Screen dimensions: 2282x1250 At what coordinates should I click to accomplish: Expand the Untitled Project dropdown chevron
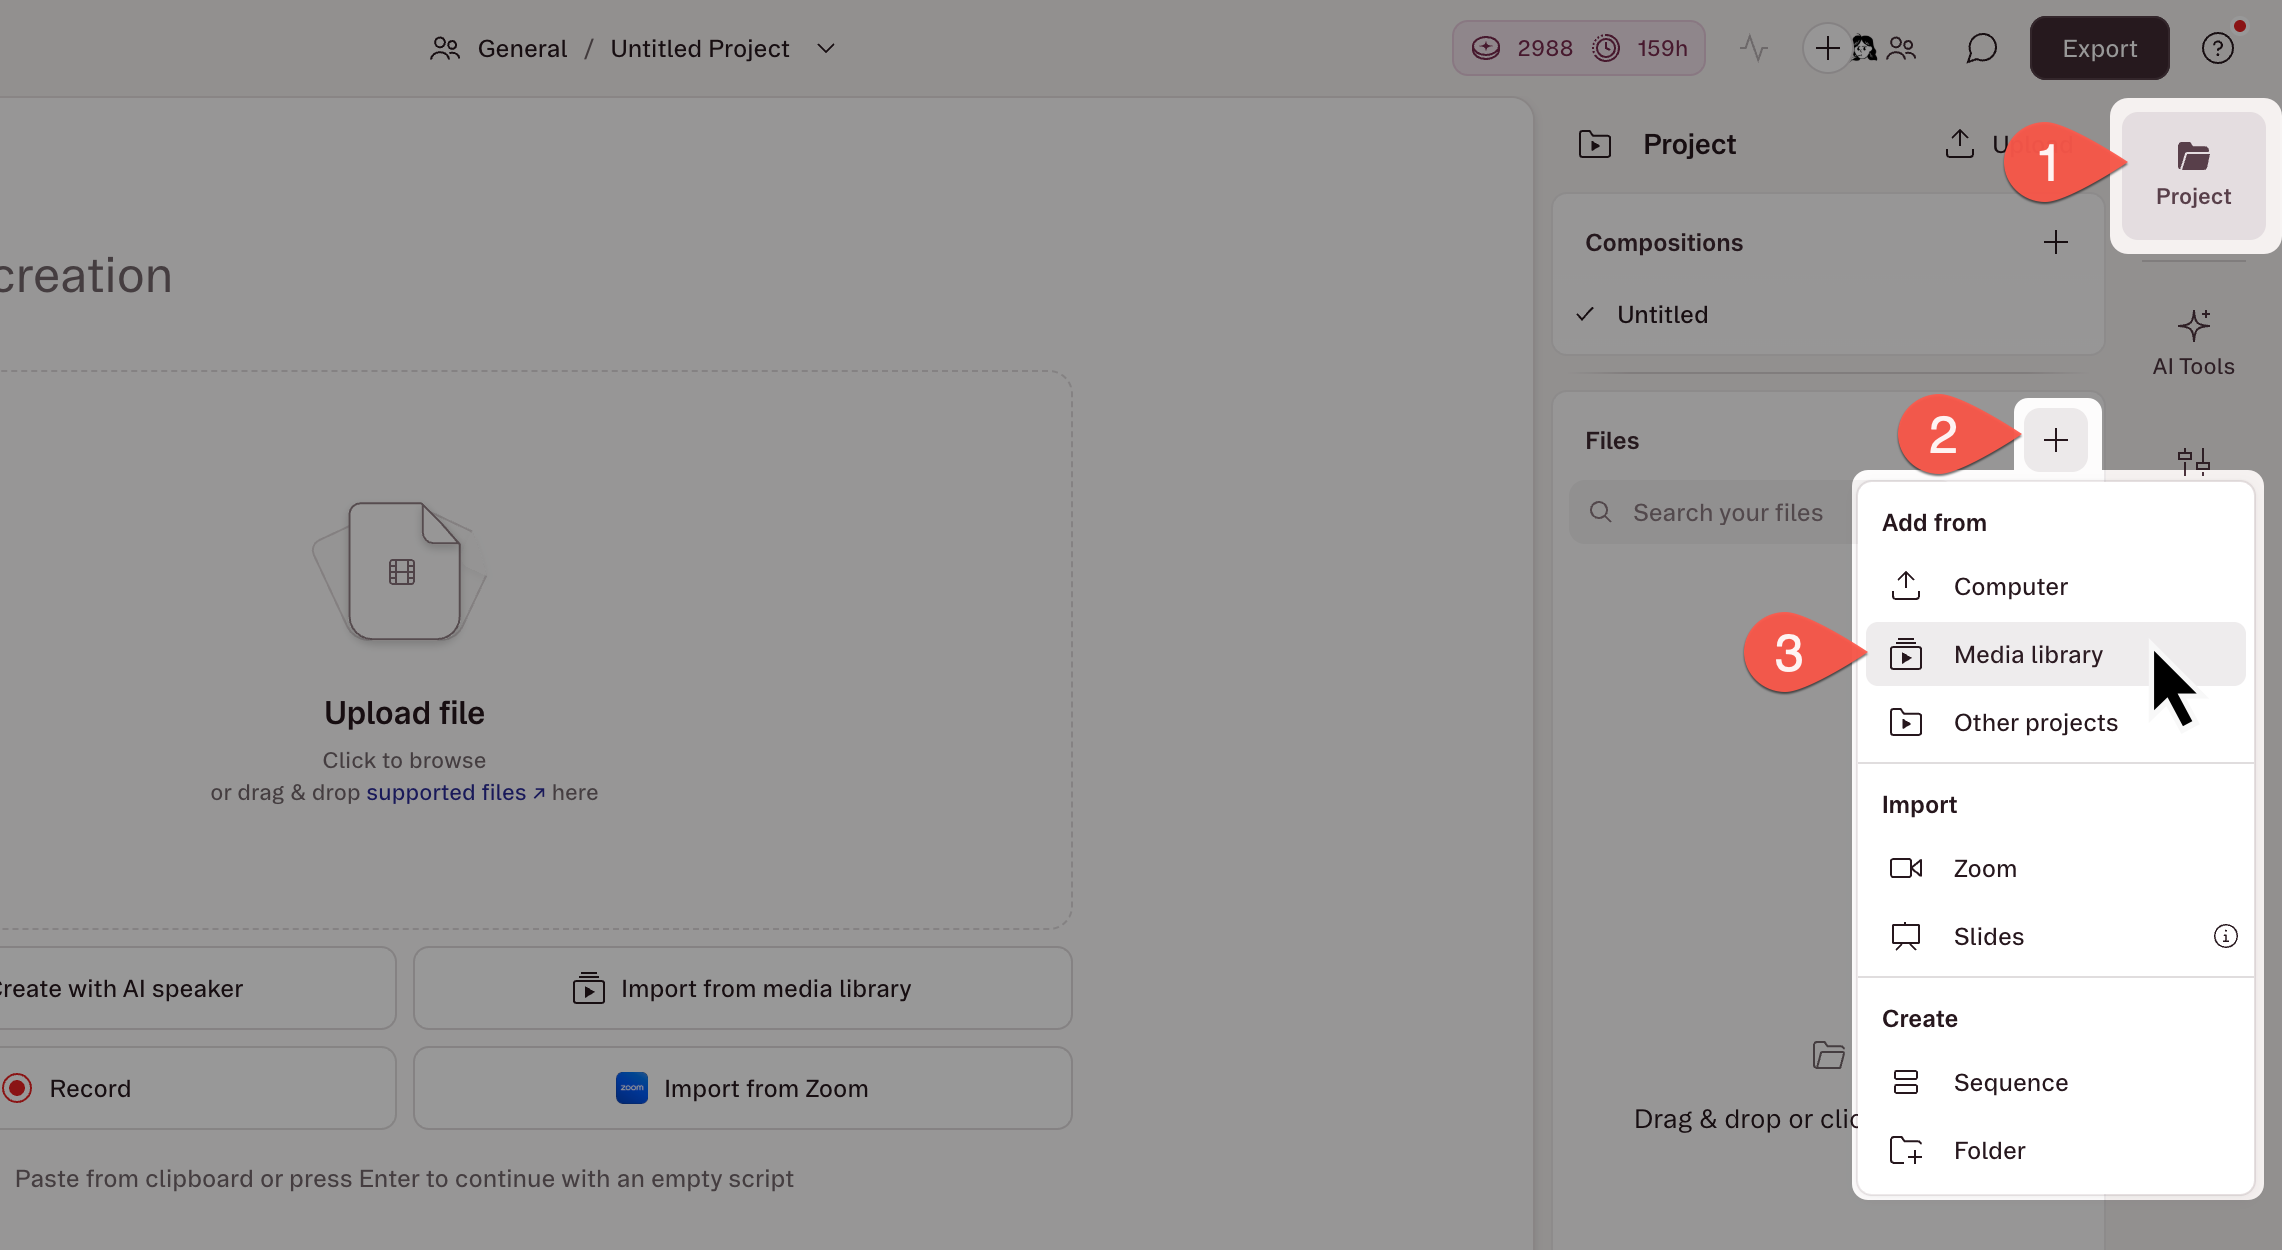pyautogui.click(x=825, y=48)
